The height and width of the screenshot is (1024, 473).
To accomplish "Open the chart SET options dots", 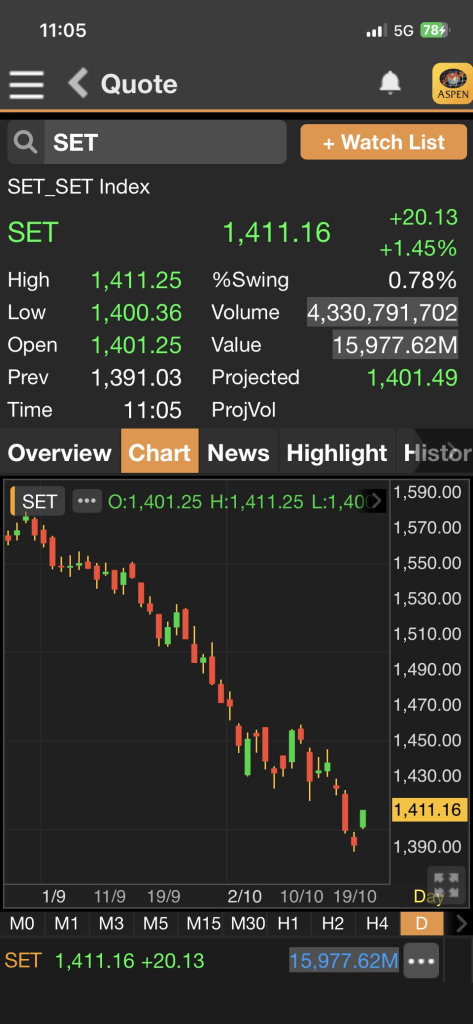I will (87, 501).
